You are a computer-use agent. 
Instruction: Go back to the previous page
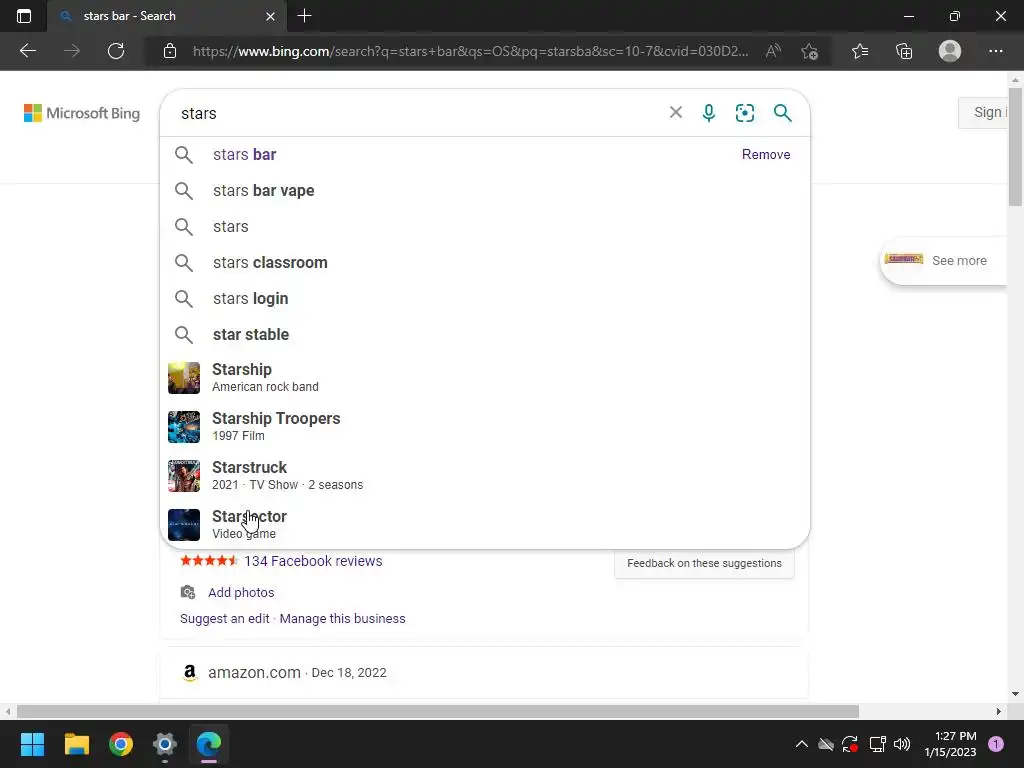point(27,51)
